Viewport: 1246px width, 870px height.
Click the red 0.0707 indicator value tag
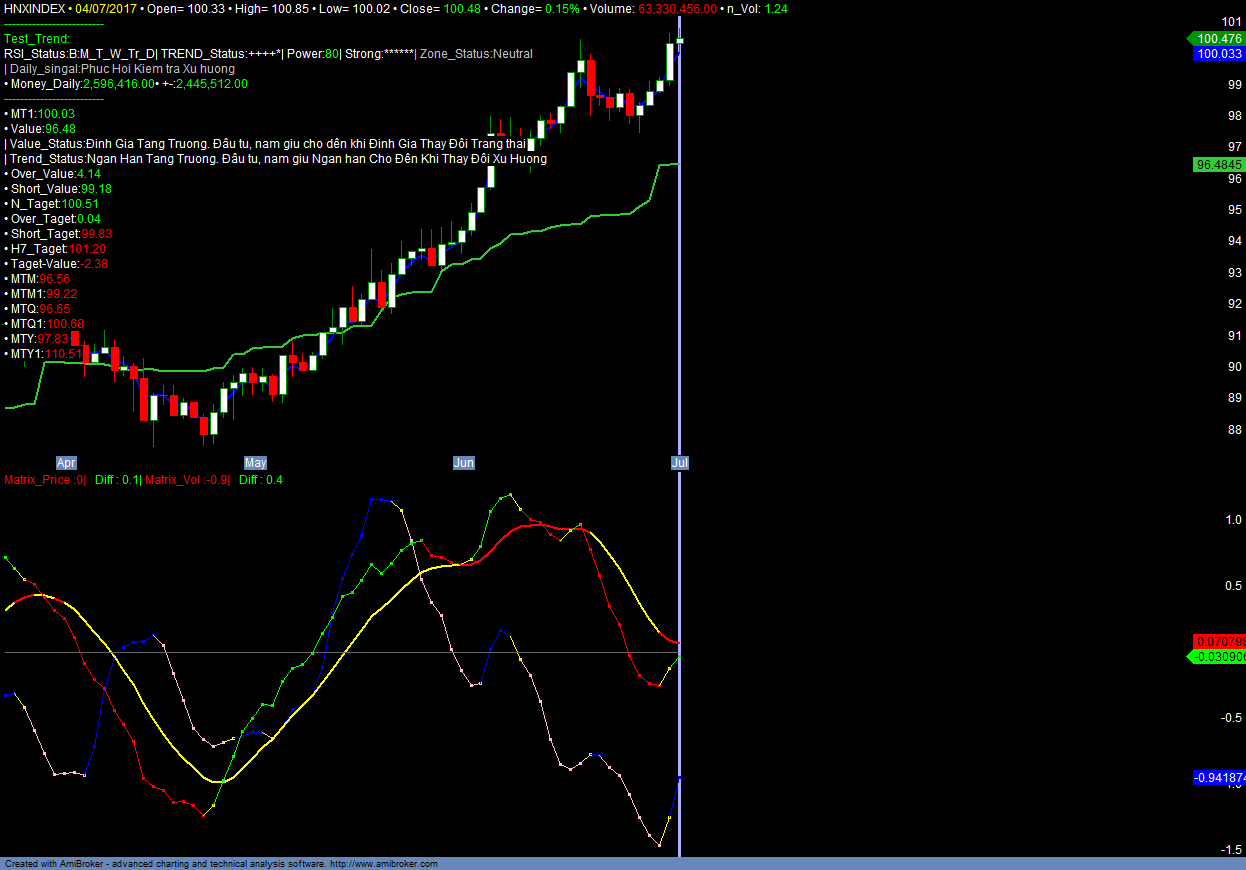tap(1219, 641)
